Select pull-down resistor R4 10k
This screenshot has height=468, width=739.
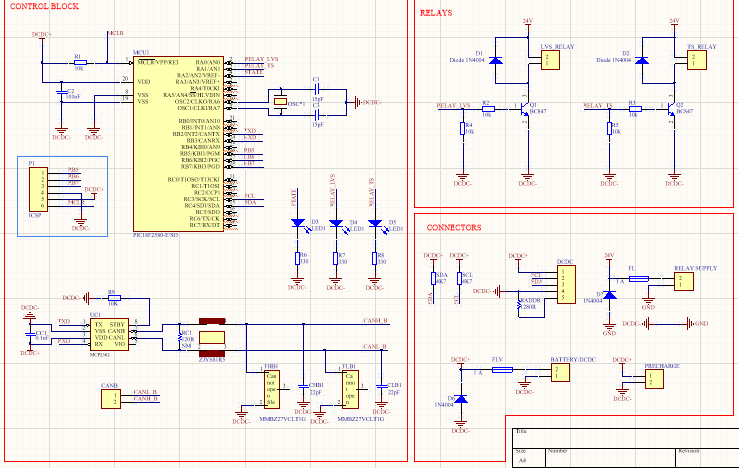pyautogui.click(x=463, y=128)
